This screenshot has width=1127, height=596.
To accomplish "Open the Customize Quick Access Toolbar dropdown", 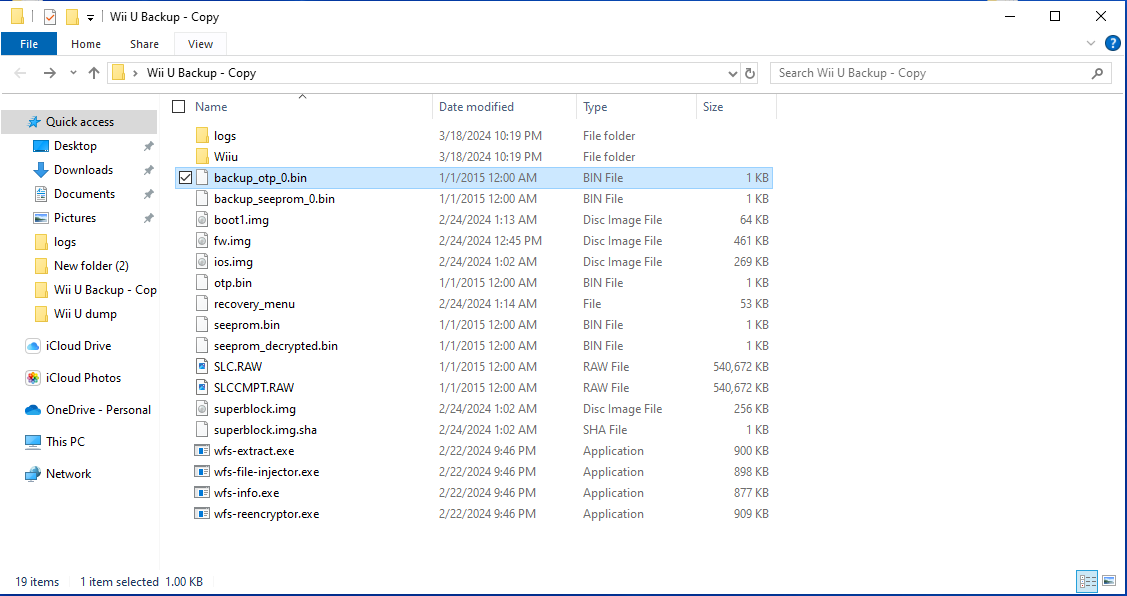I will tap(90, 17).
